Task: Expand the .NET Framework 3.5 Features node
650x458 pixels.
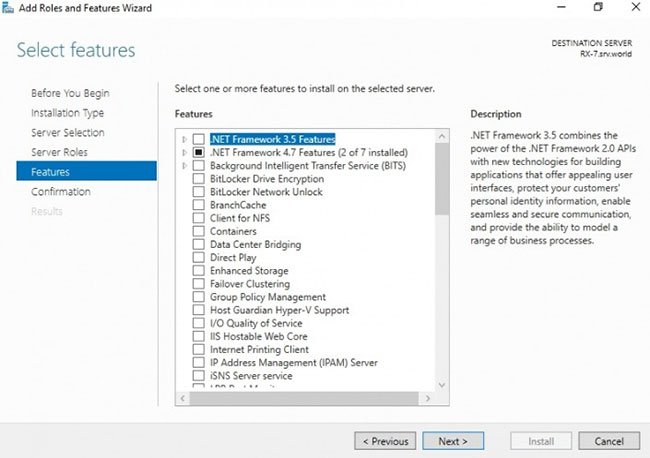Action: coord(184,139)
